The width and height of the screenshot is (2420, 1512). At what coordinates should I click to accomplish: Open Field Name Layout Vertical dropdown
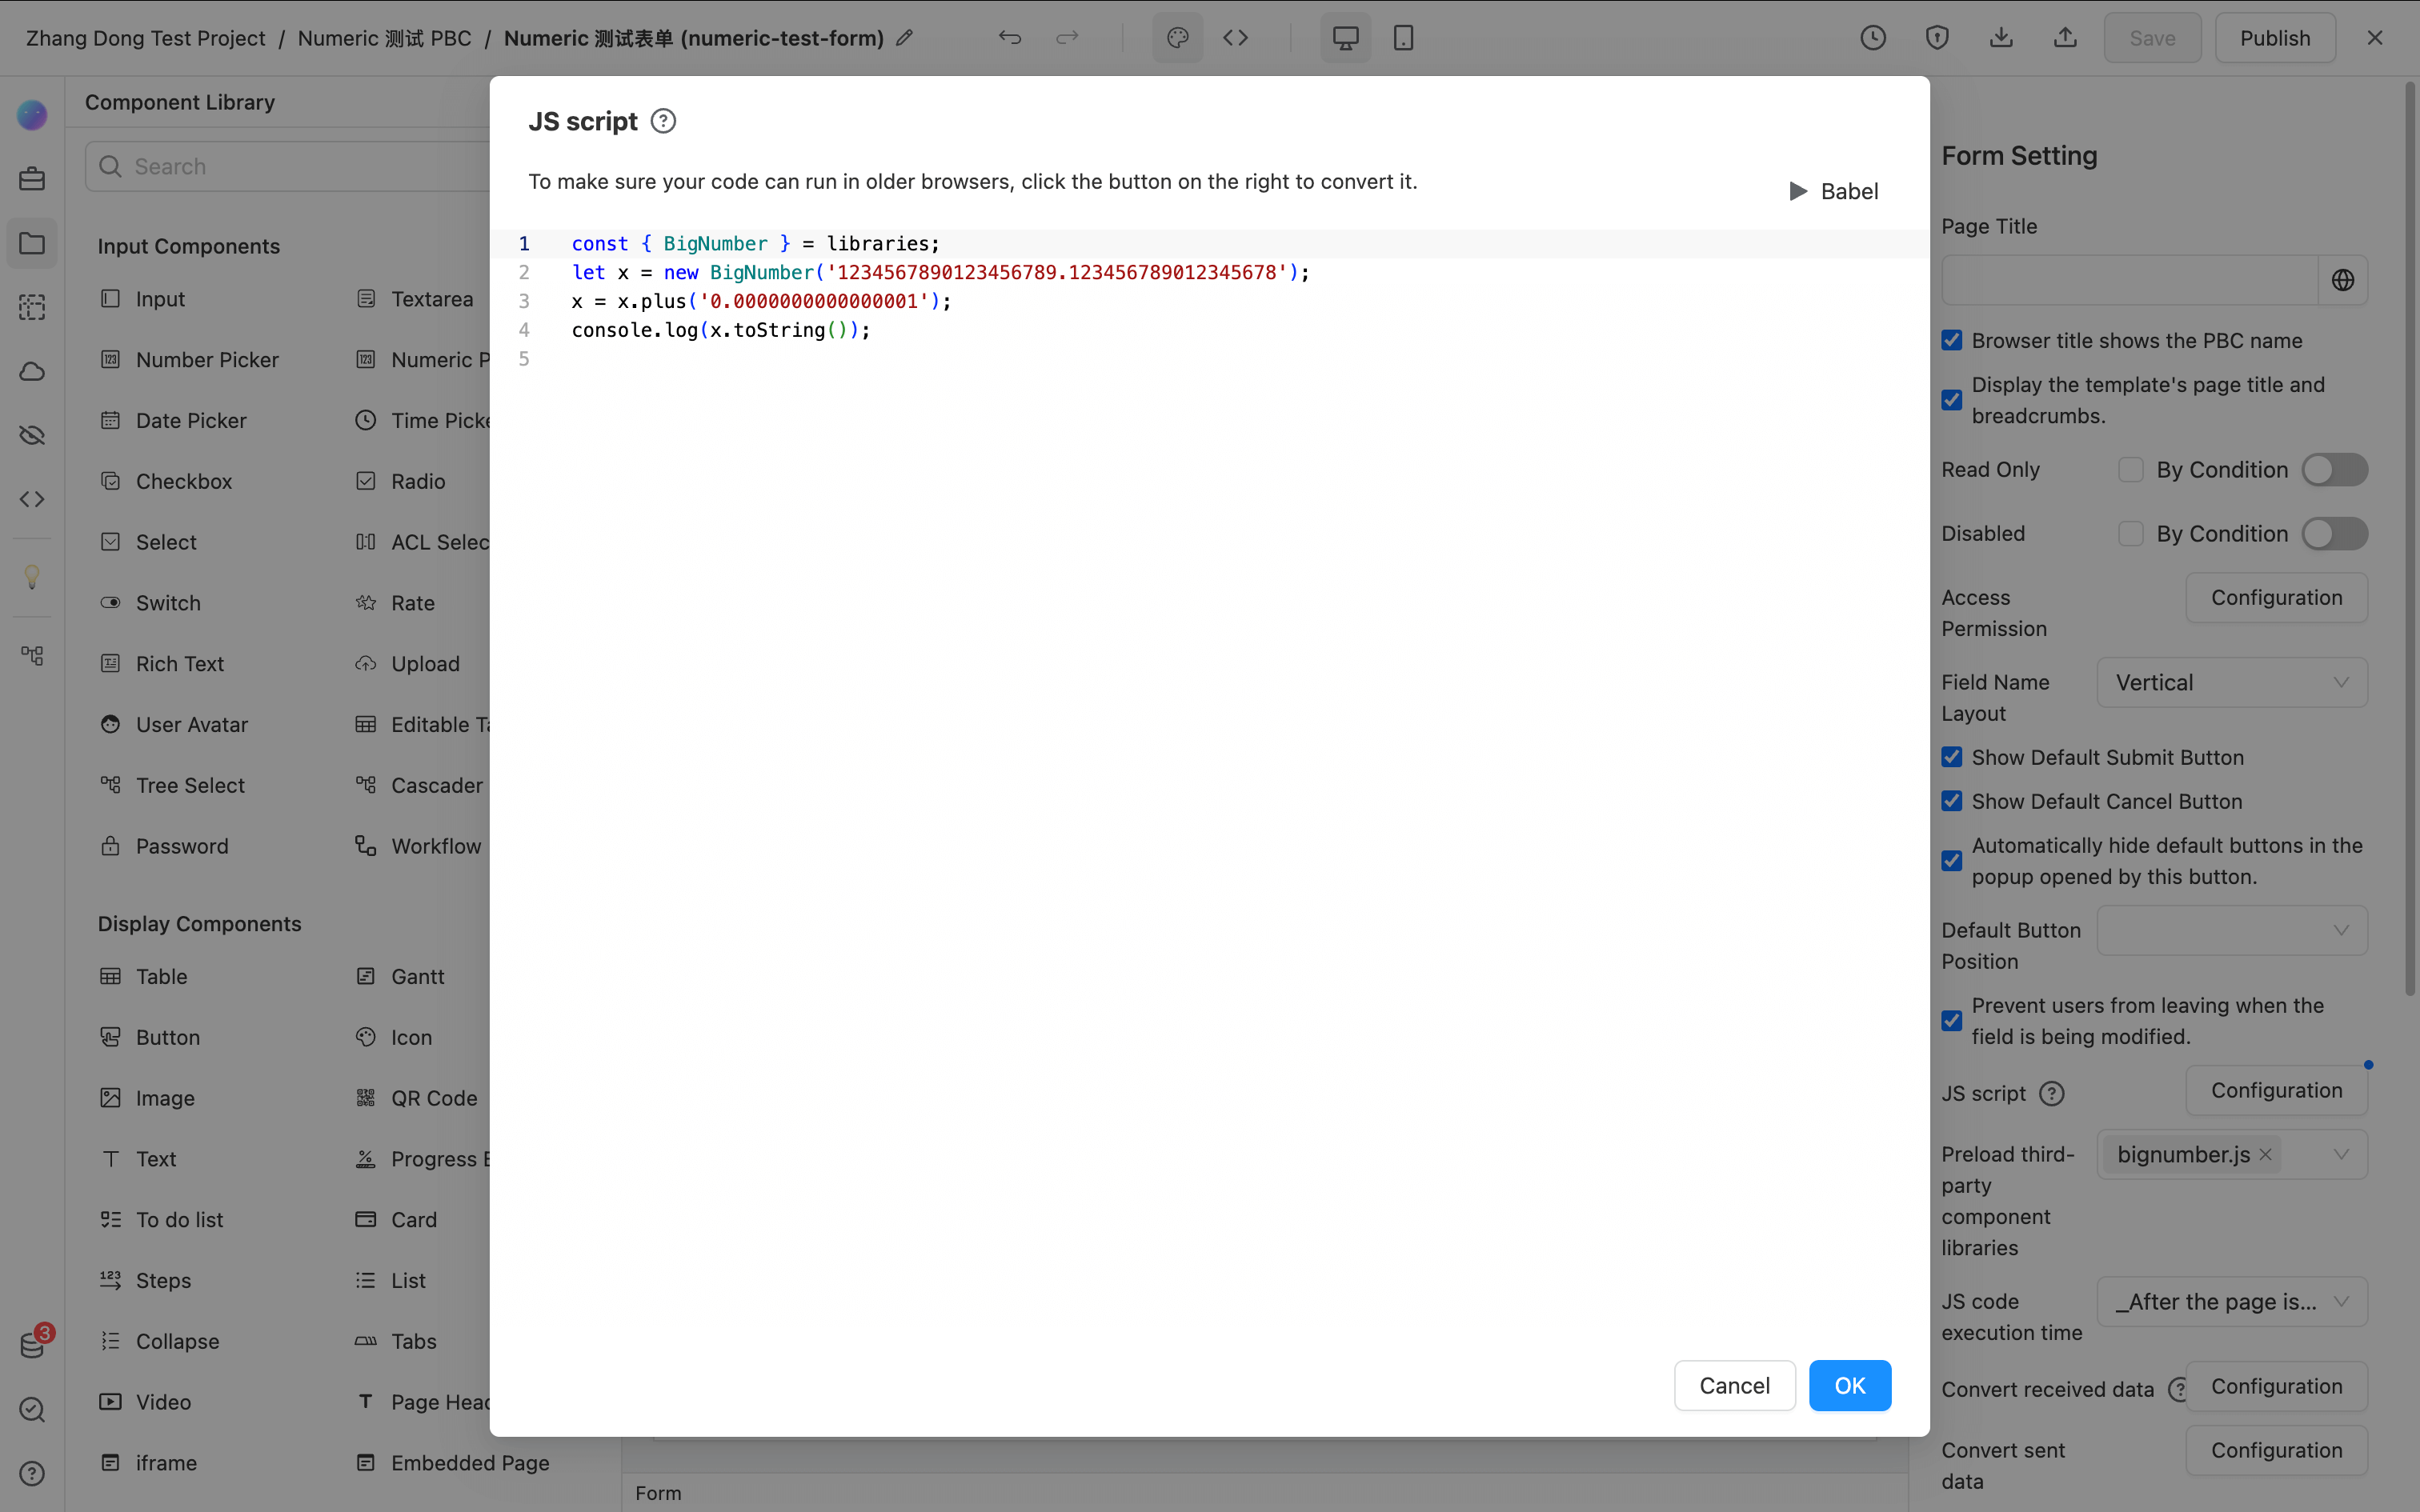tap(2232, 682)
